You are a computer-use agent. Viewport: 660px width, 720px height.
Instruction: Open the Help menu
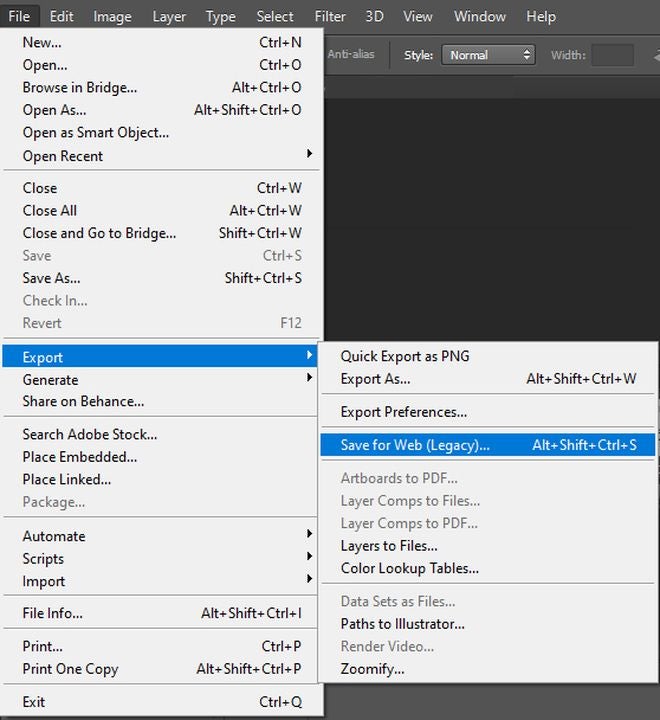[x=541, y=17]
